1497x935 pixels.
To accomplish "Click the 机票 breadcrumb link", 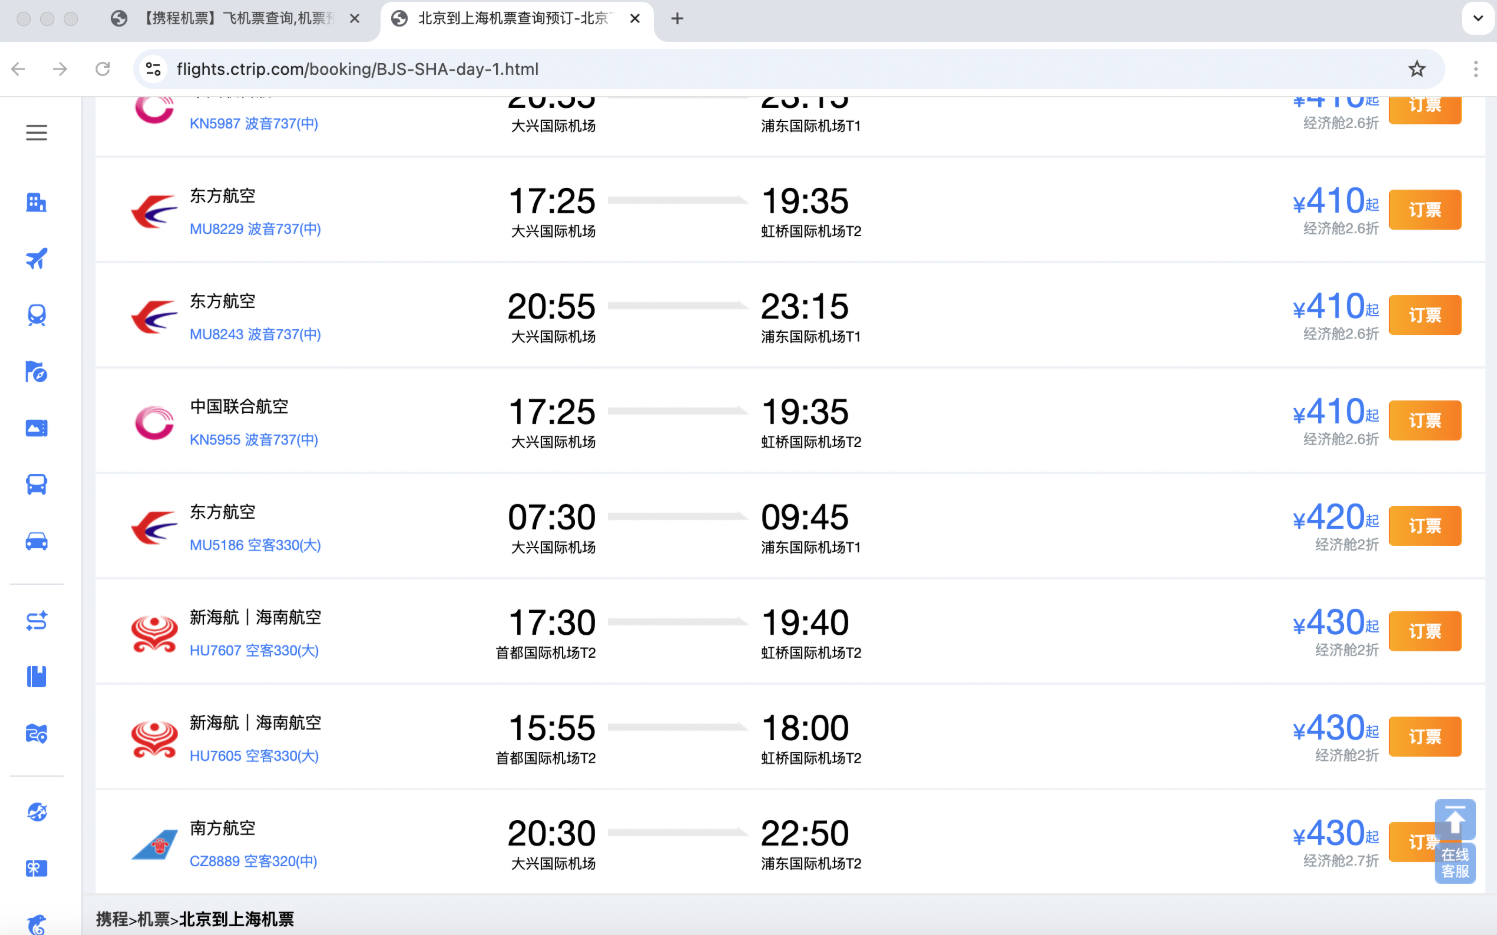I will (x=152, y=919).
